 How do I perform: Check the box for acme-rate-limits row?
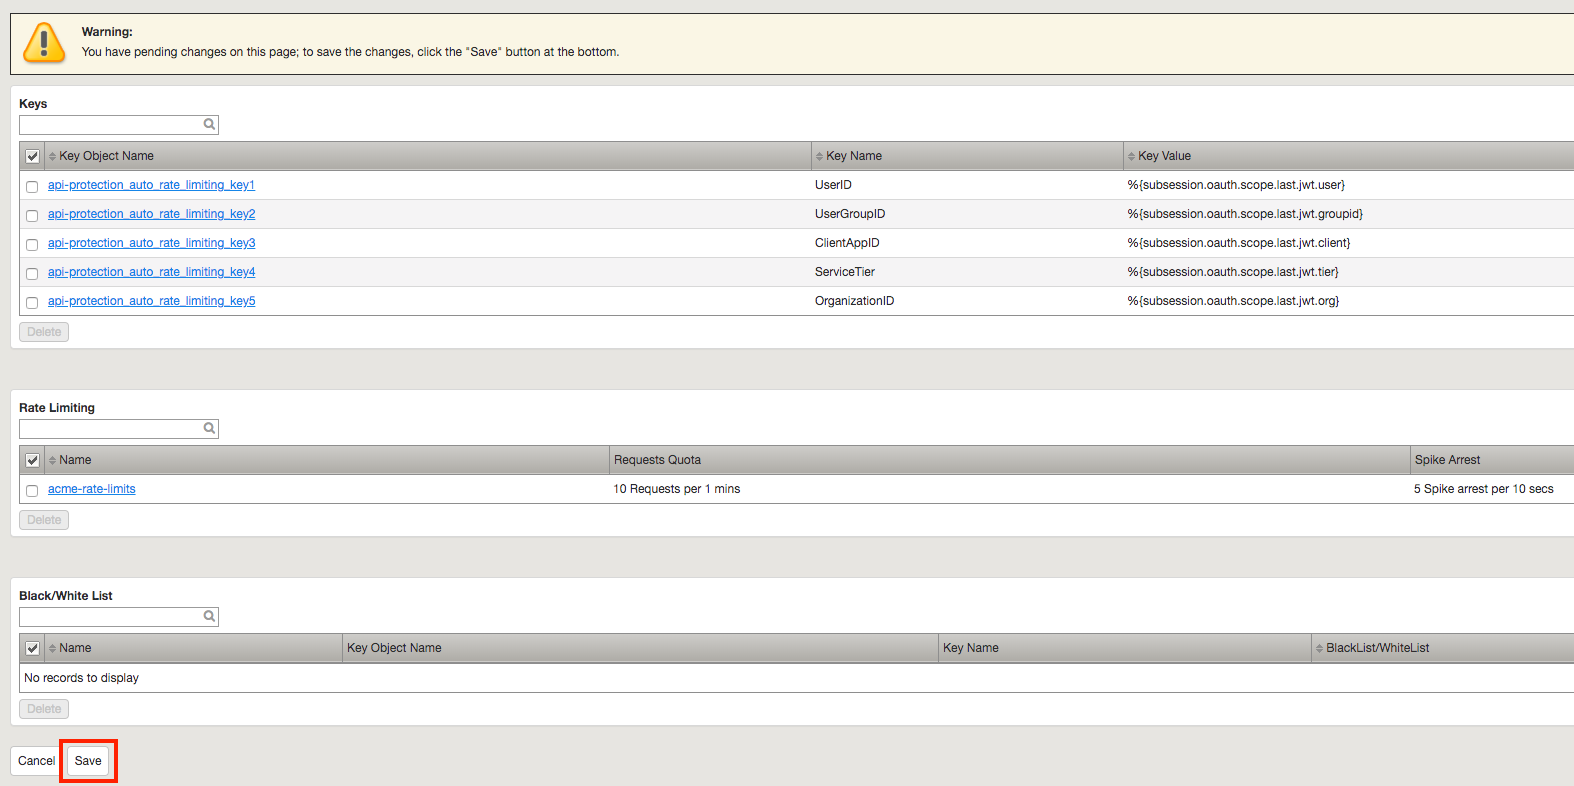[32, 490]
